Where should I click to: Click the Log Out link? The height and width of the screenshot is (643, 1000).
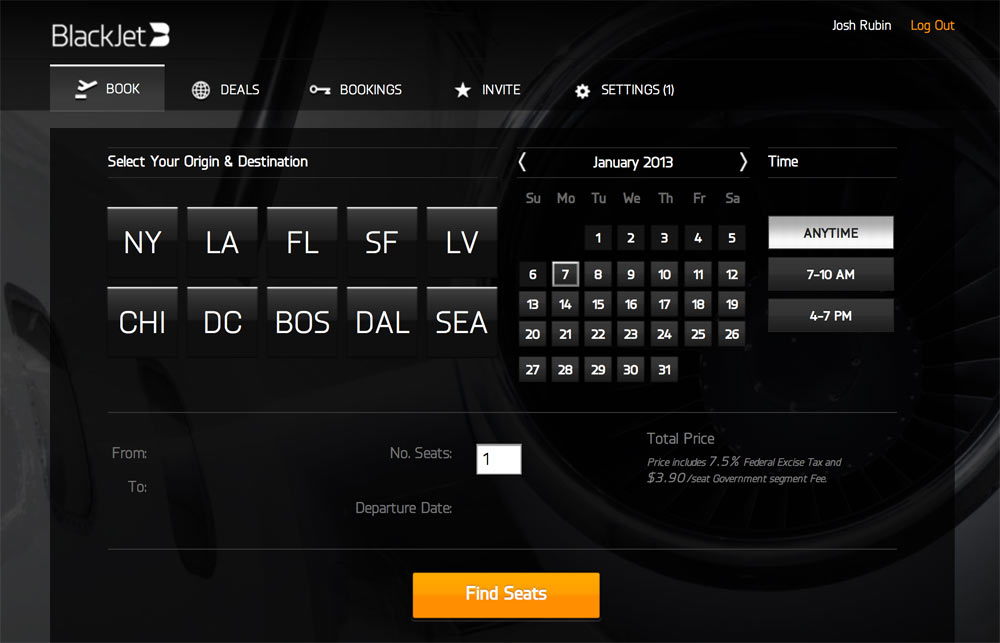click(x=931, y=25)
